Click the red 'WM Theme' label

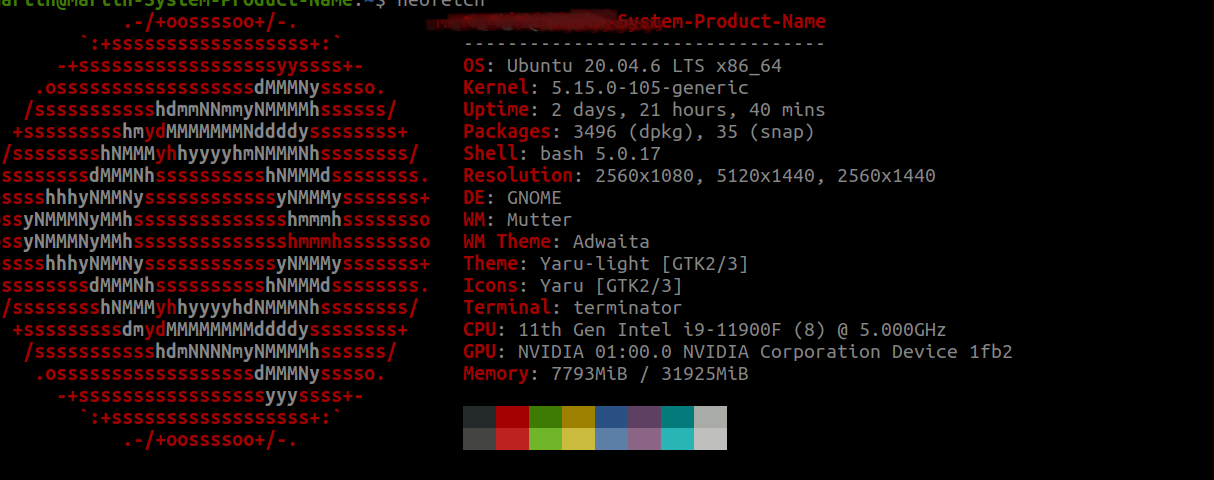(x=507, y=242)
